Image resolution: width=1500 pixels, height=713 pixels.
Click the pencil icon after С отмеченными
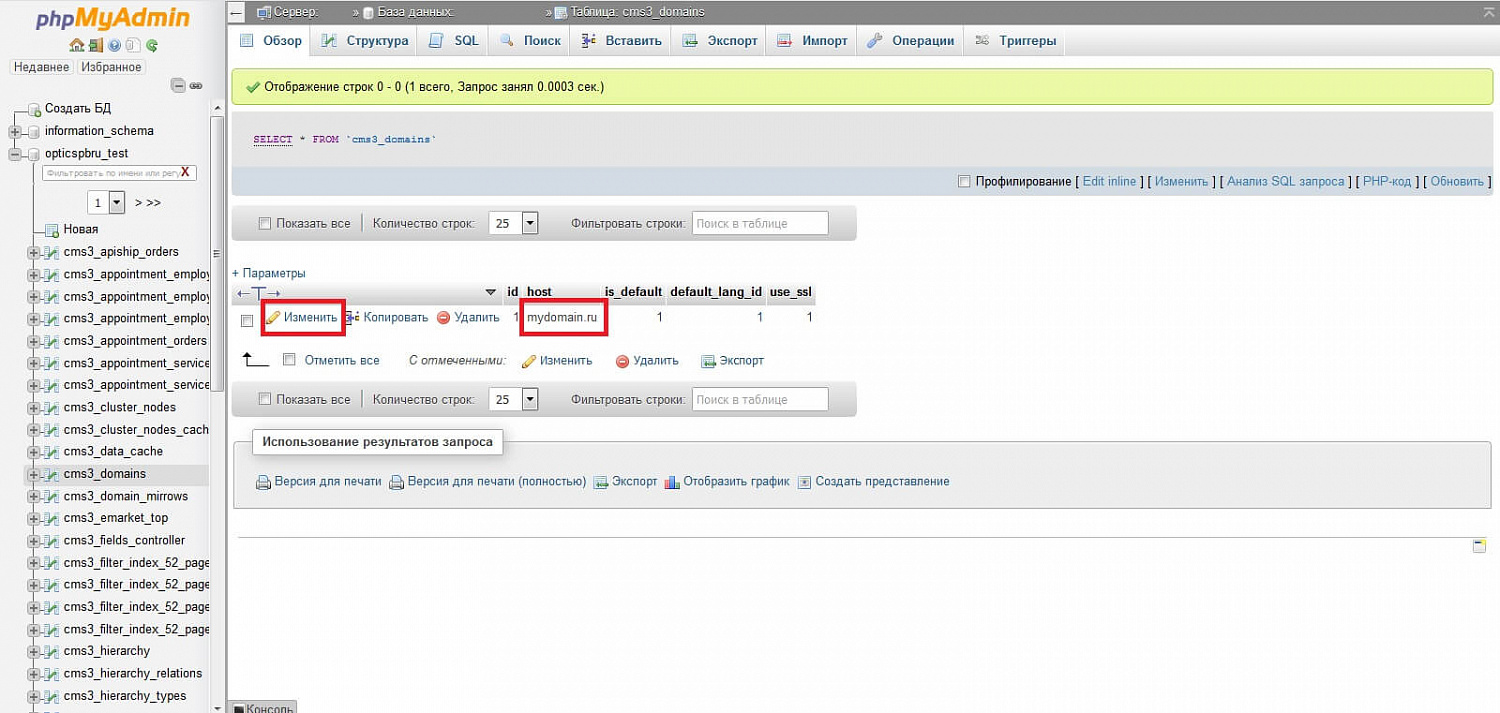(x=529, y=361)
